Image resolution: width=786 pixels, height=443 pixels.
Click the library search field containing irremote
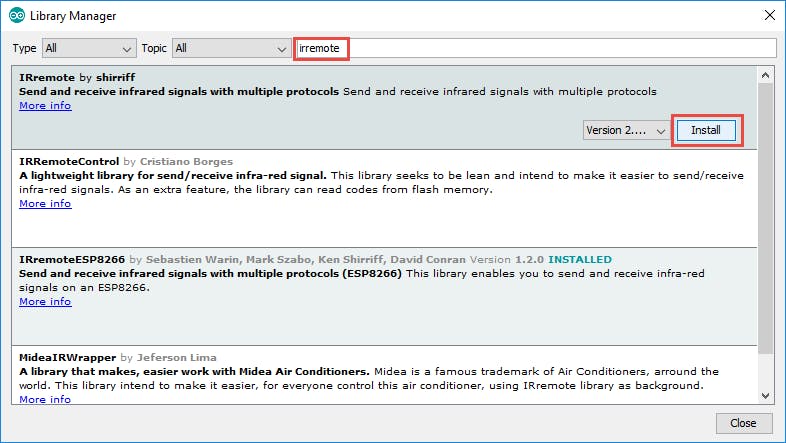(x=535, y=48)
